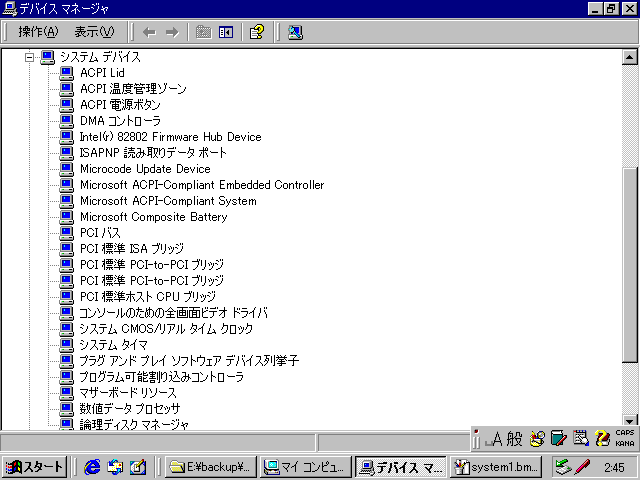This screenshot has height=480, width=640.
Task: Switch to system1.bmp taskbar window
Action: coord(496,467)
